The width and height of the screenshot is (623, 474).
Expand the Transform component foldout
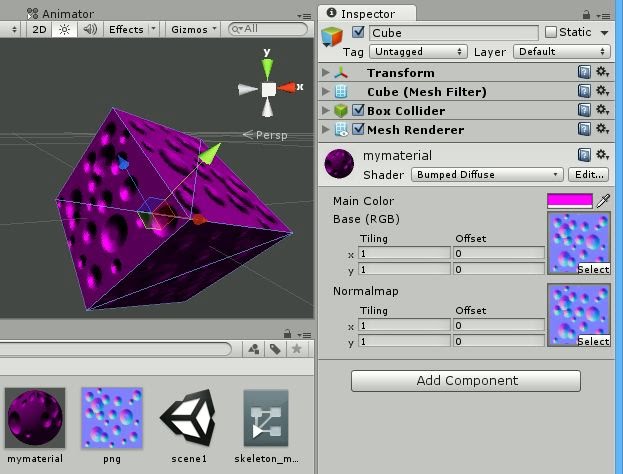coord(326,73)
